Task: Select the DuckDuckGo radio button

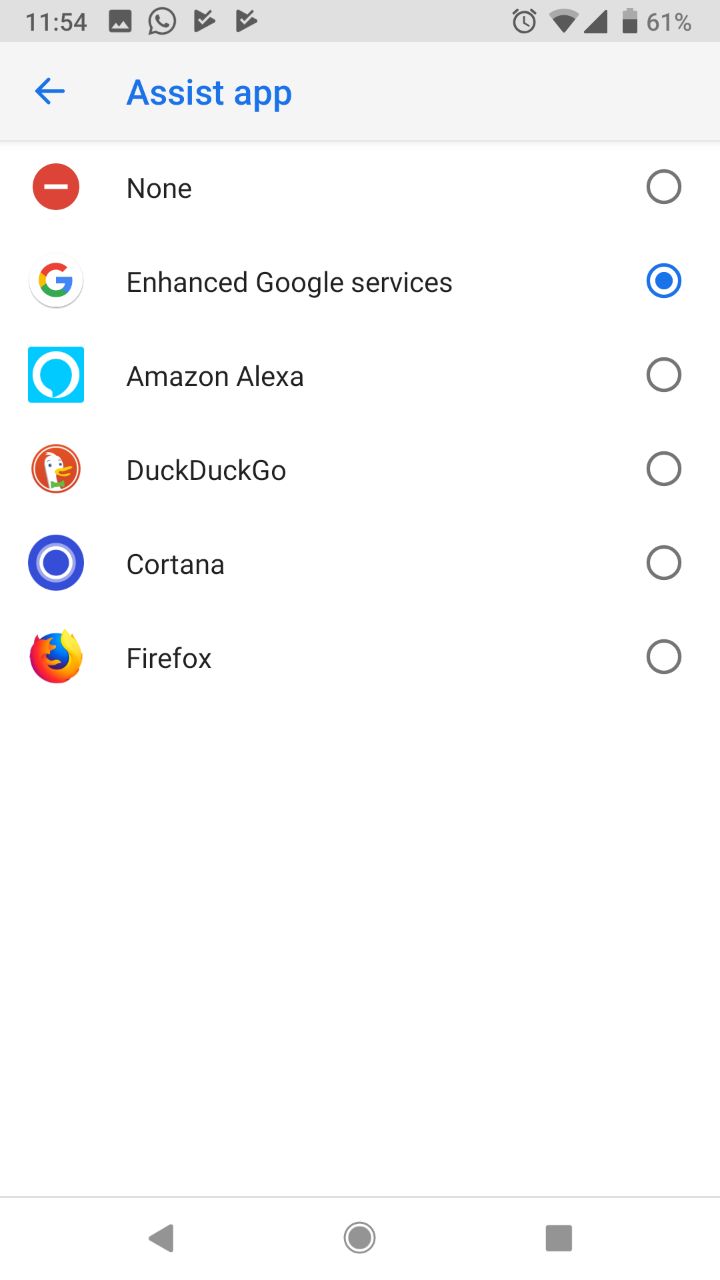Action: coord(664,469)
